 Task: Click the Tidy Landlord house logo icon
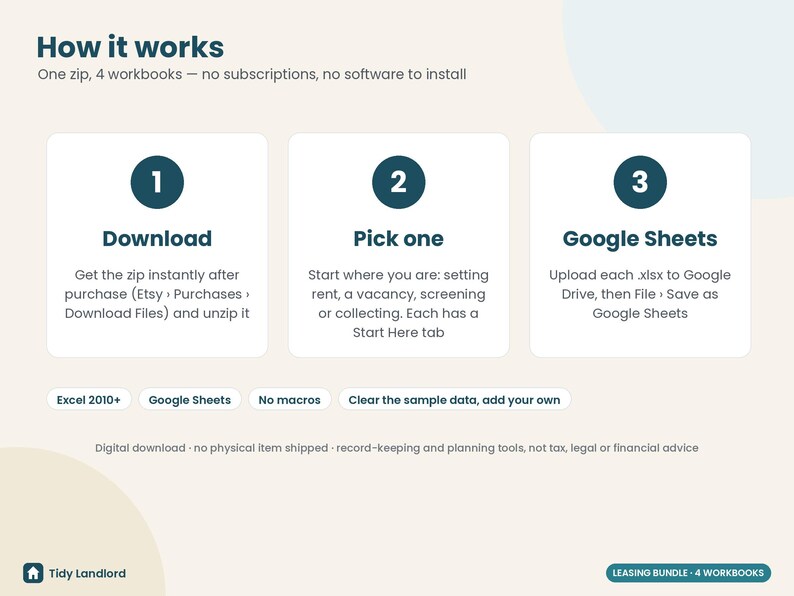33,573
